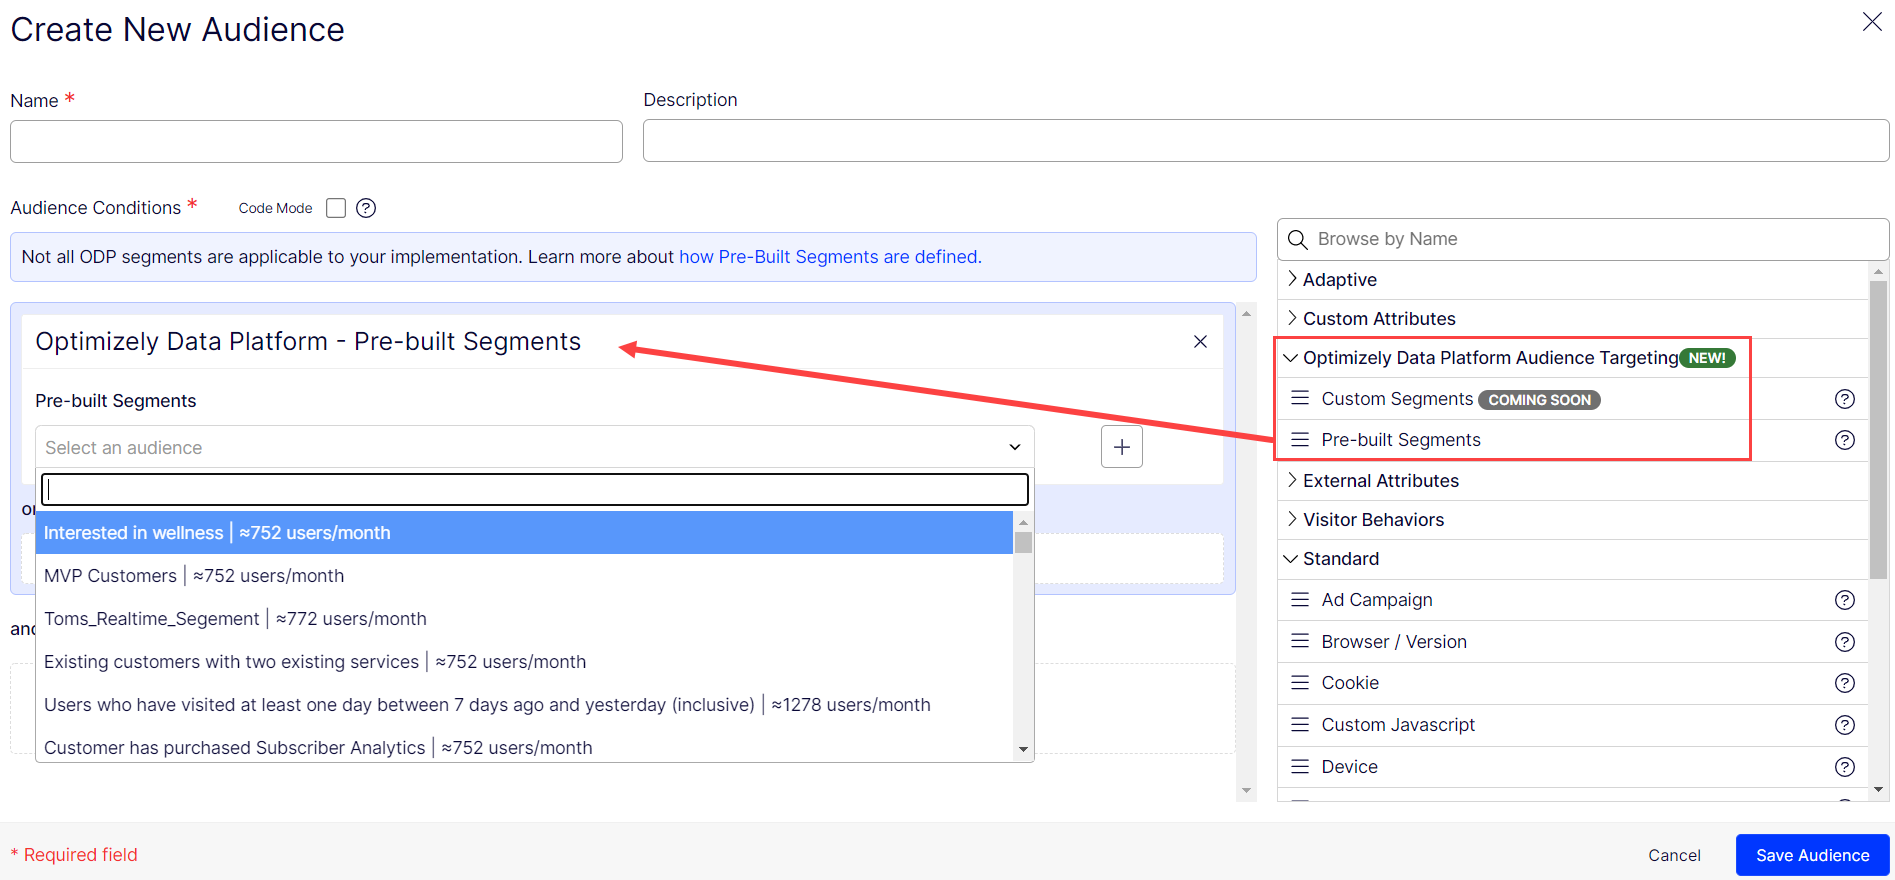Click the Pre-built Segments list item
1895x880 pixels.
[1573, 440]
